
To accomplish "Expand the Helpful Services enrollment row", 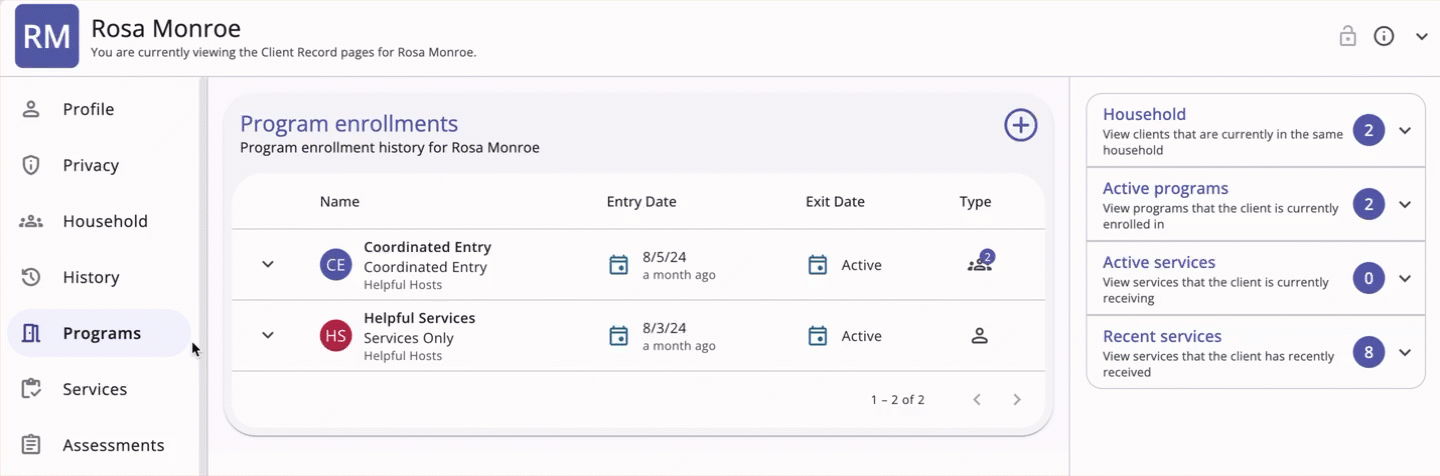I will (x=268, y=335).
